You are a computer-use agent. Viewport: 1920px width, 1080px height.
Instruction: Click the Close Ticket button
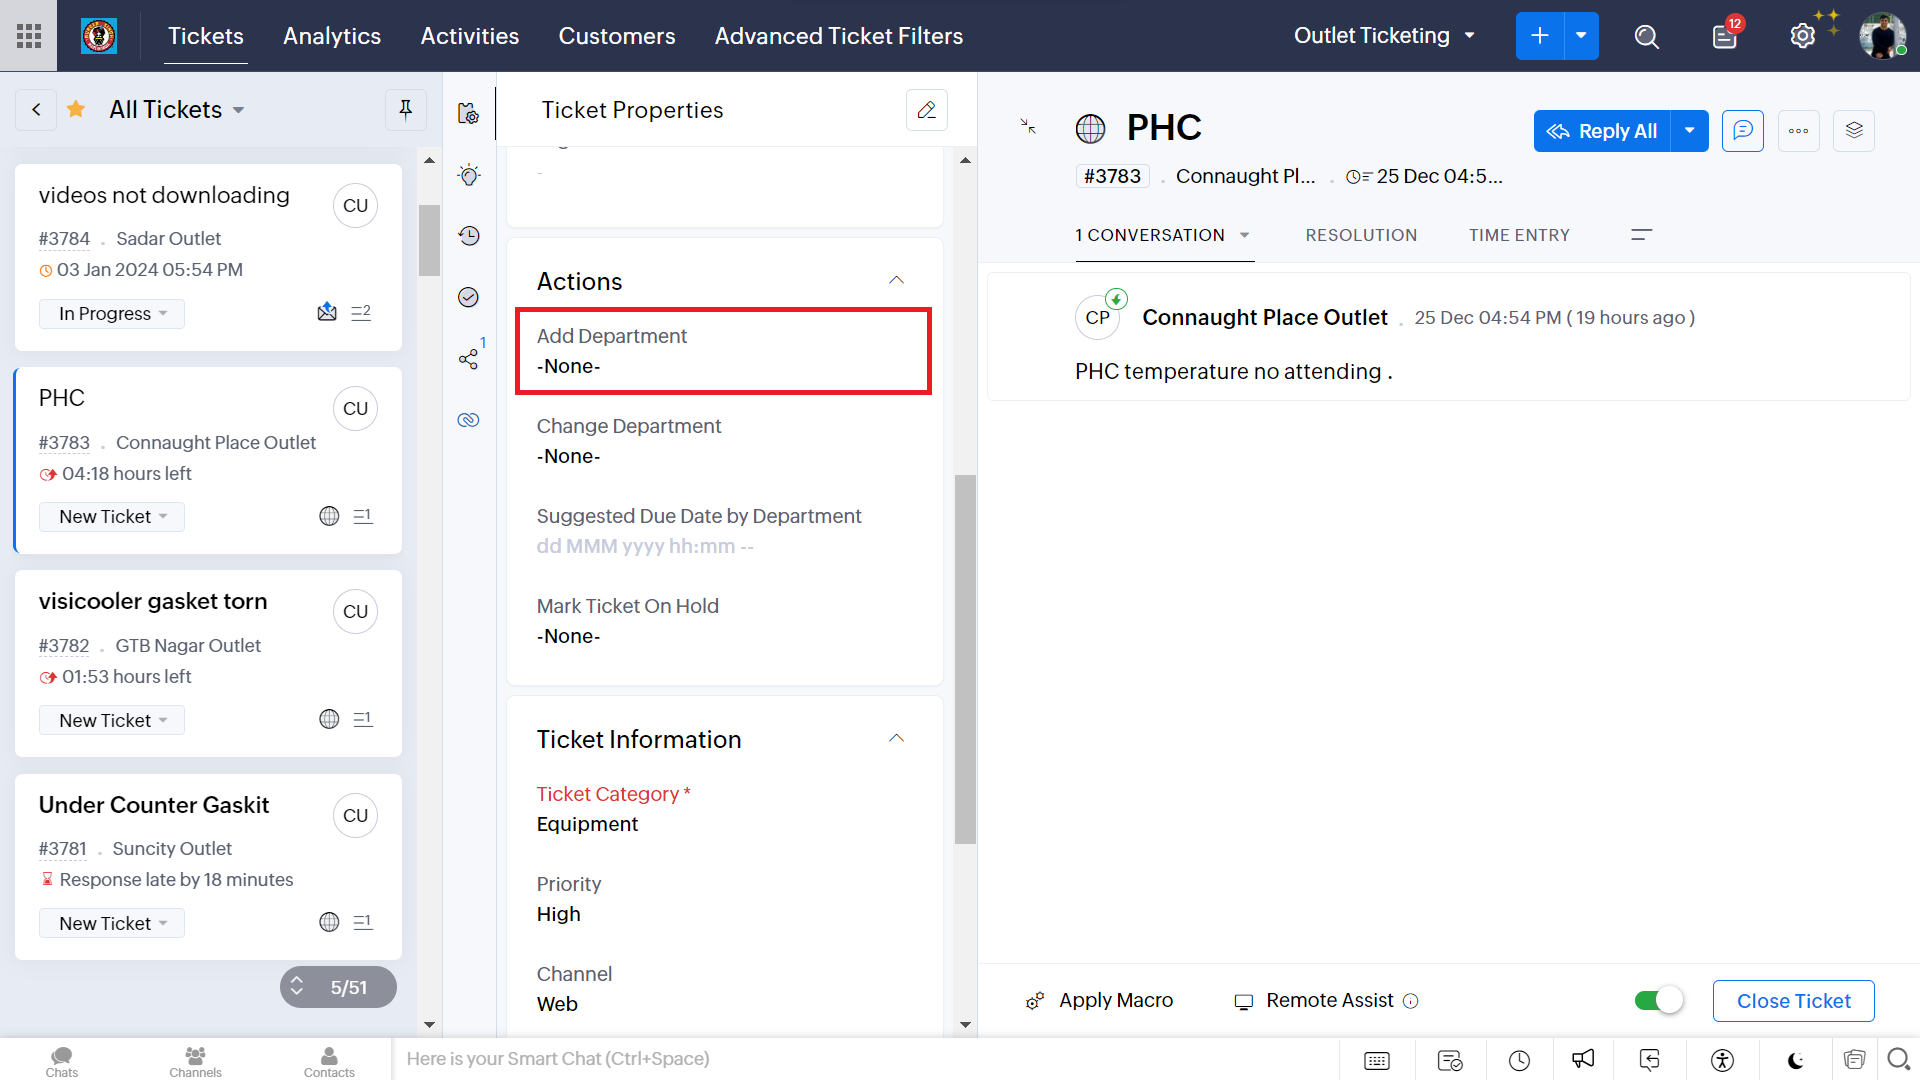tap(1793, 1001)
